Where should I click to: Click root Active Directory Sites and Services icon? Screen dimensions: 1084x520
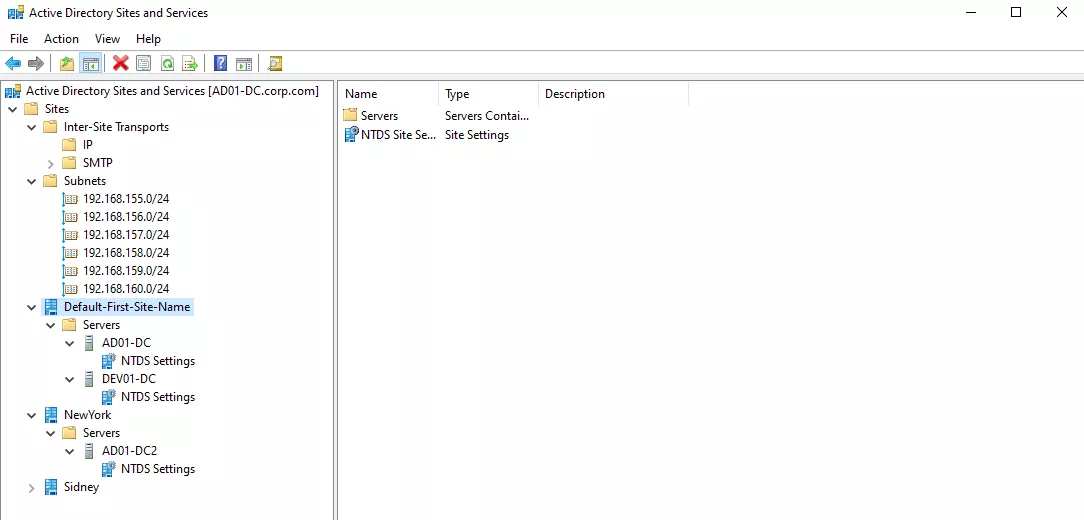pos(13,91)
